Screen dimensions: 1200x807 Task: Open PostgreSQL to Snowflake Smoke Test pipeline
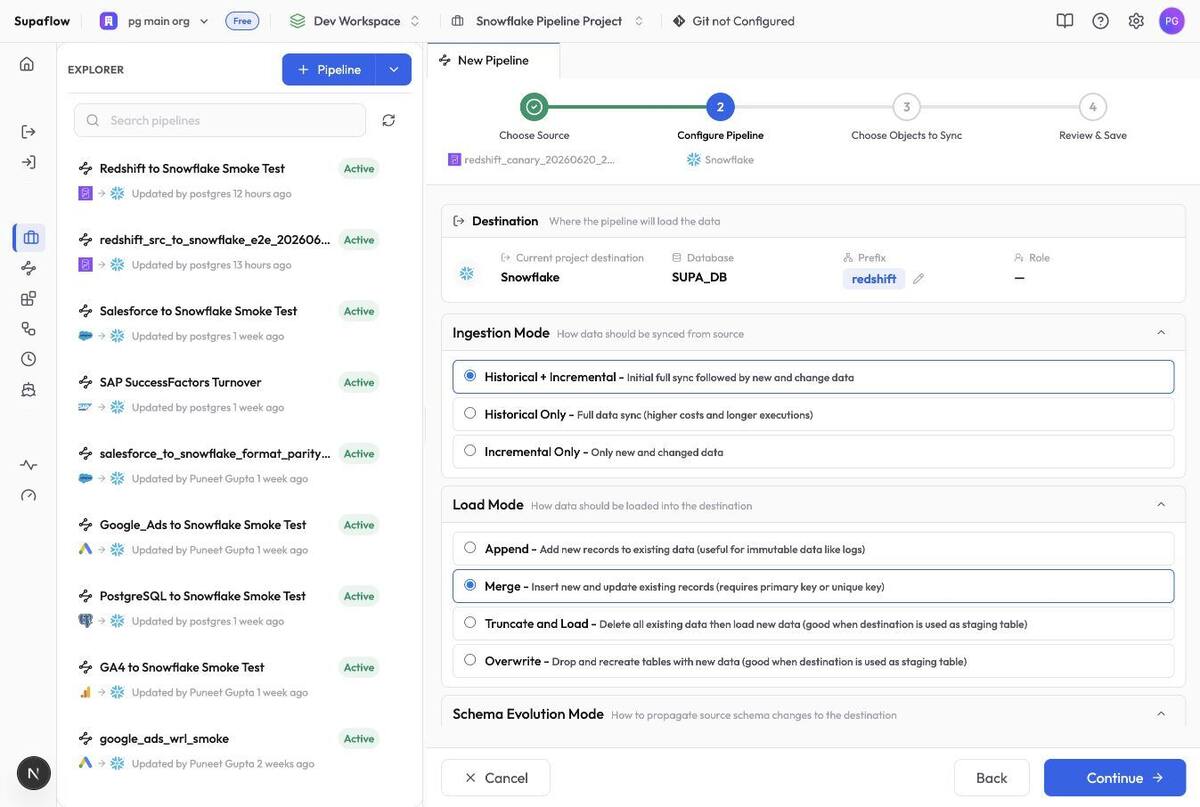pyautogui.click(x=203, y=596)
